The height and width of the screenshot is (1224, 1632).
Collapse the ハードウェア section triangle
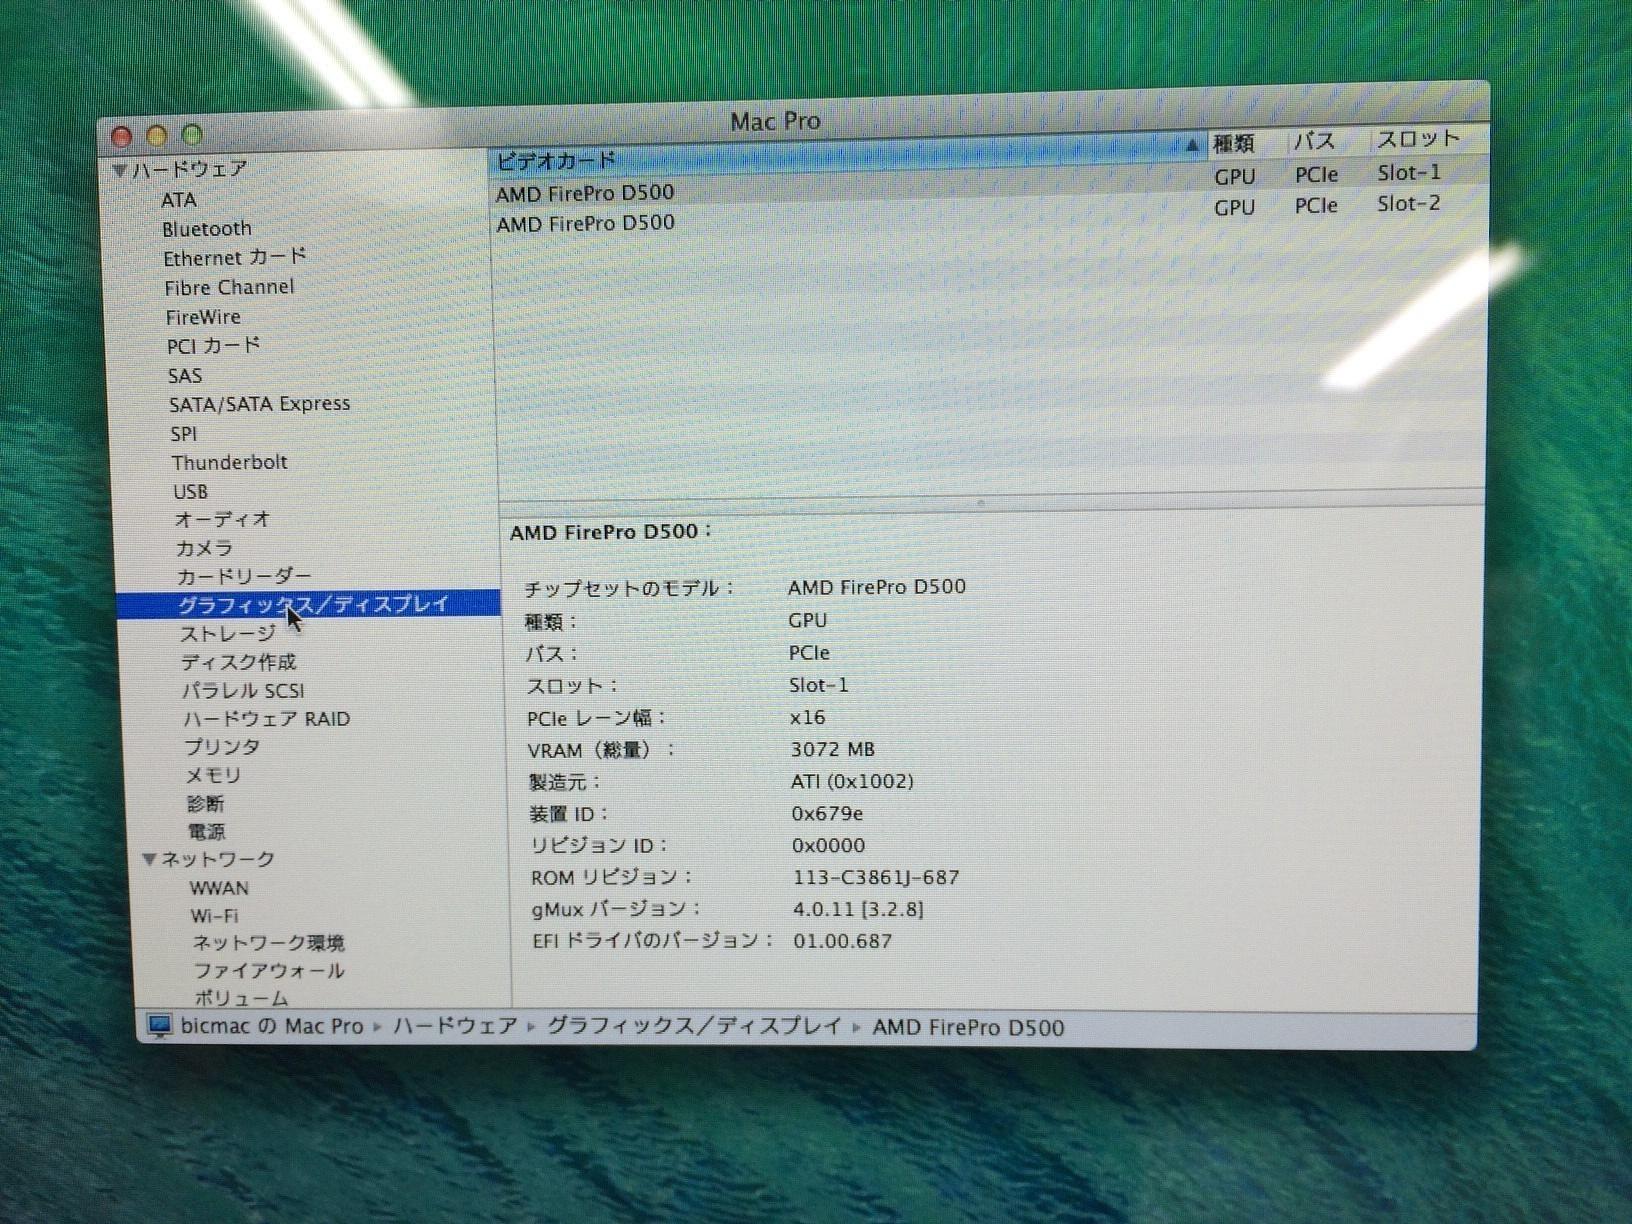tap(120, 171)
